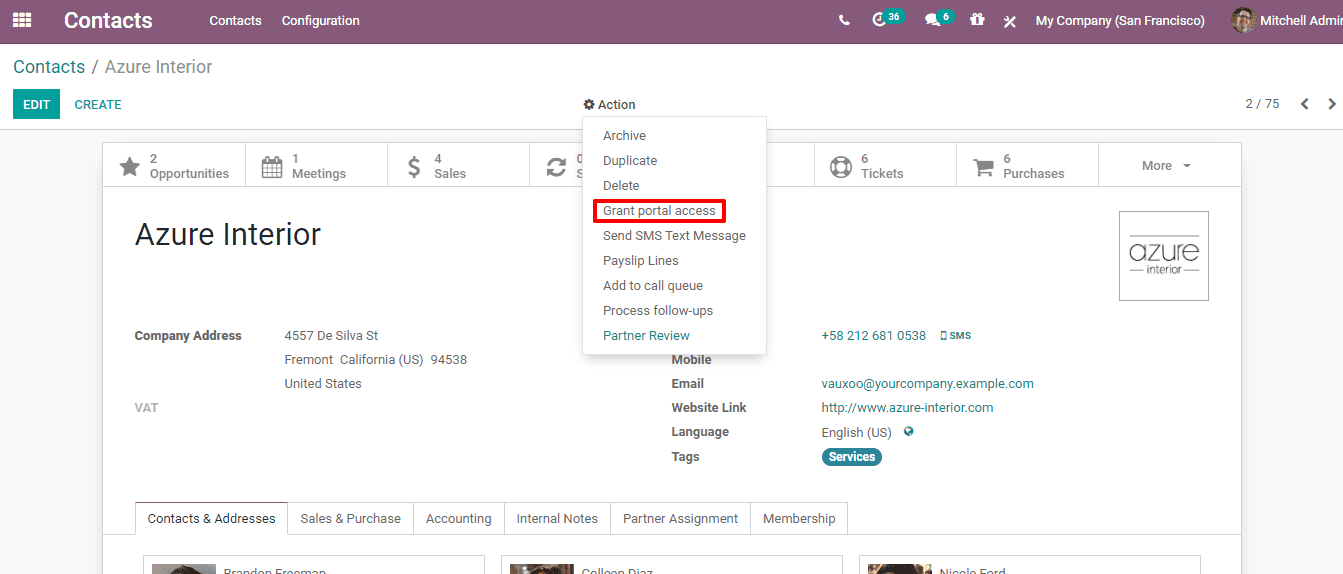Viewport: 1343px width, 574px height.
Task: Click the Contacts app title
Action: 108,20
